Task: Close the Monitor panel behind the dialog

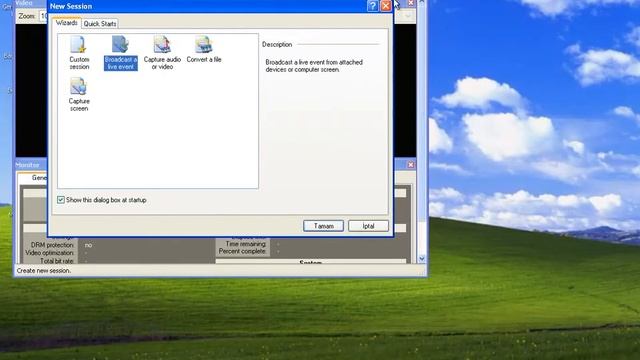Action: coord(411,164)
